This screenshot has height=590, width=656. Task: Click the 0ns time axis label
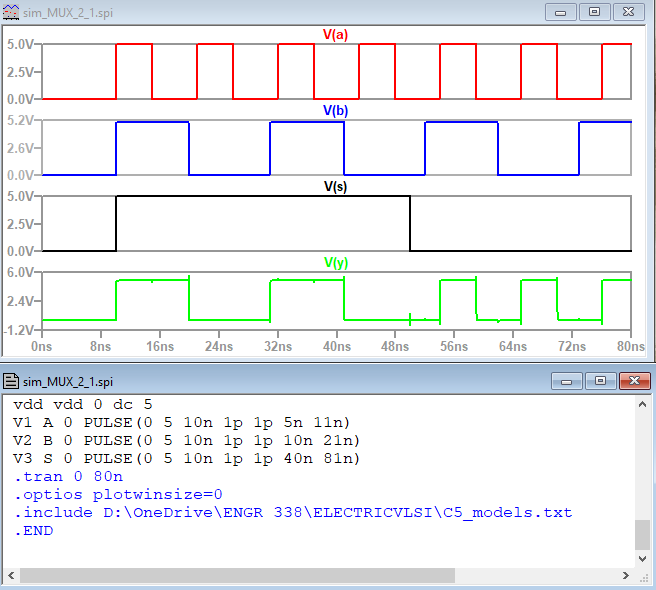pyautogui.click(x=41, y=346)
